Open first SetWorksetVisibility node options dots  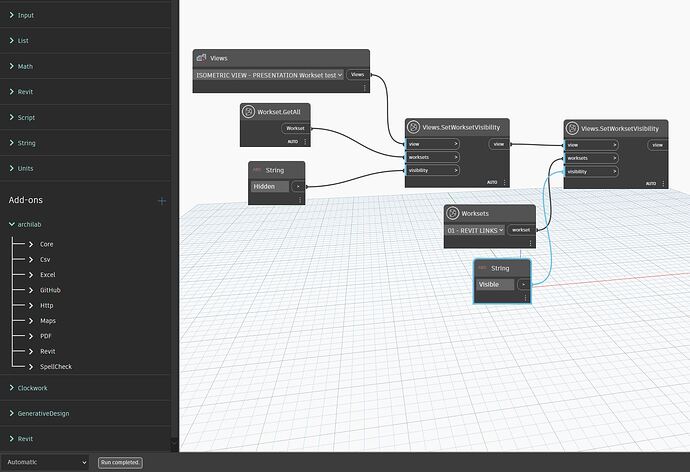[x=504, y=182]
